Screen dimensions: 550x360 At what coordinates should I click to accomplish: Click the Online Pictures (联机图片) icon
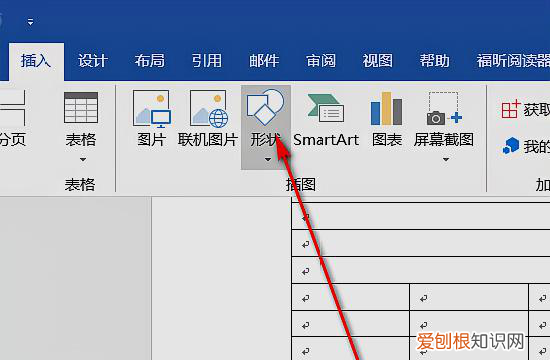click(x=209, y=108)
